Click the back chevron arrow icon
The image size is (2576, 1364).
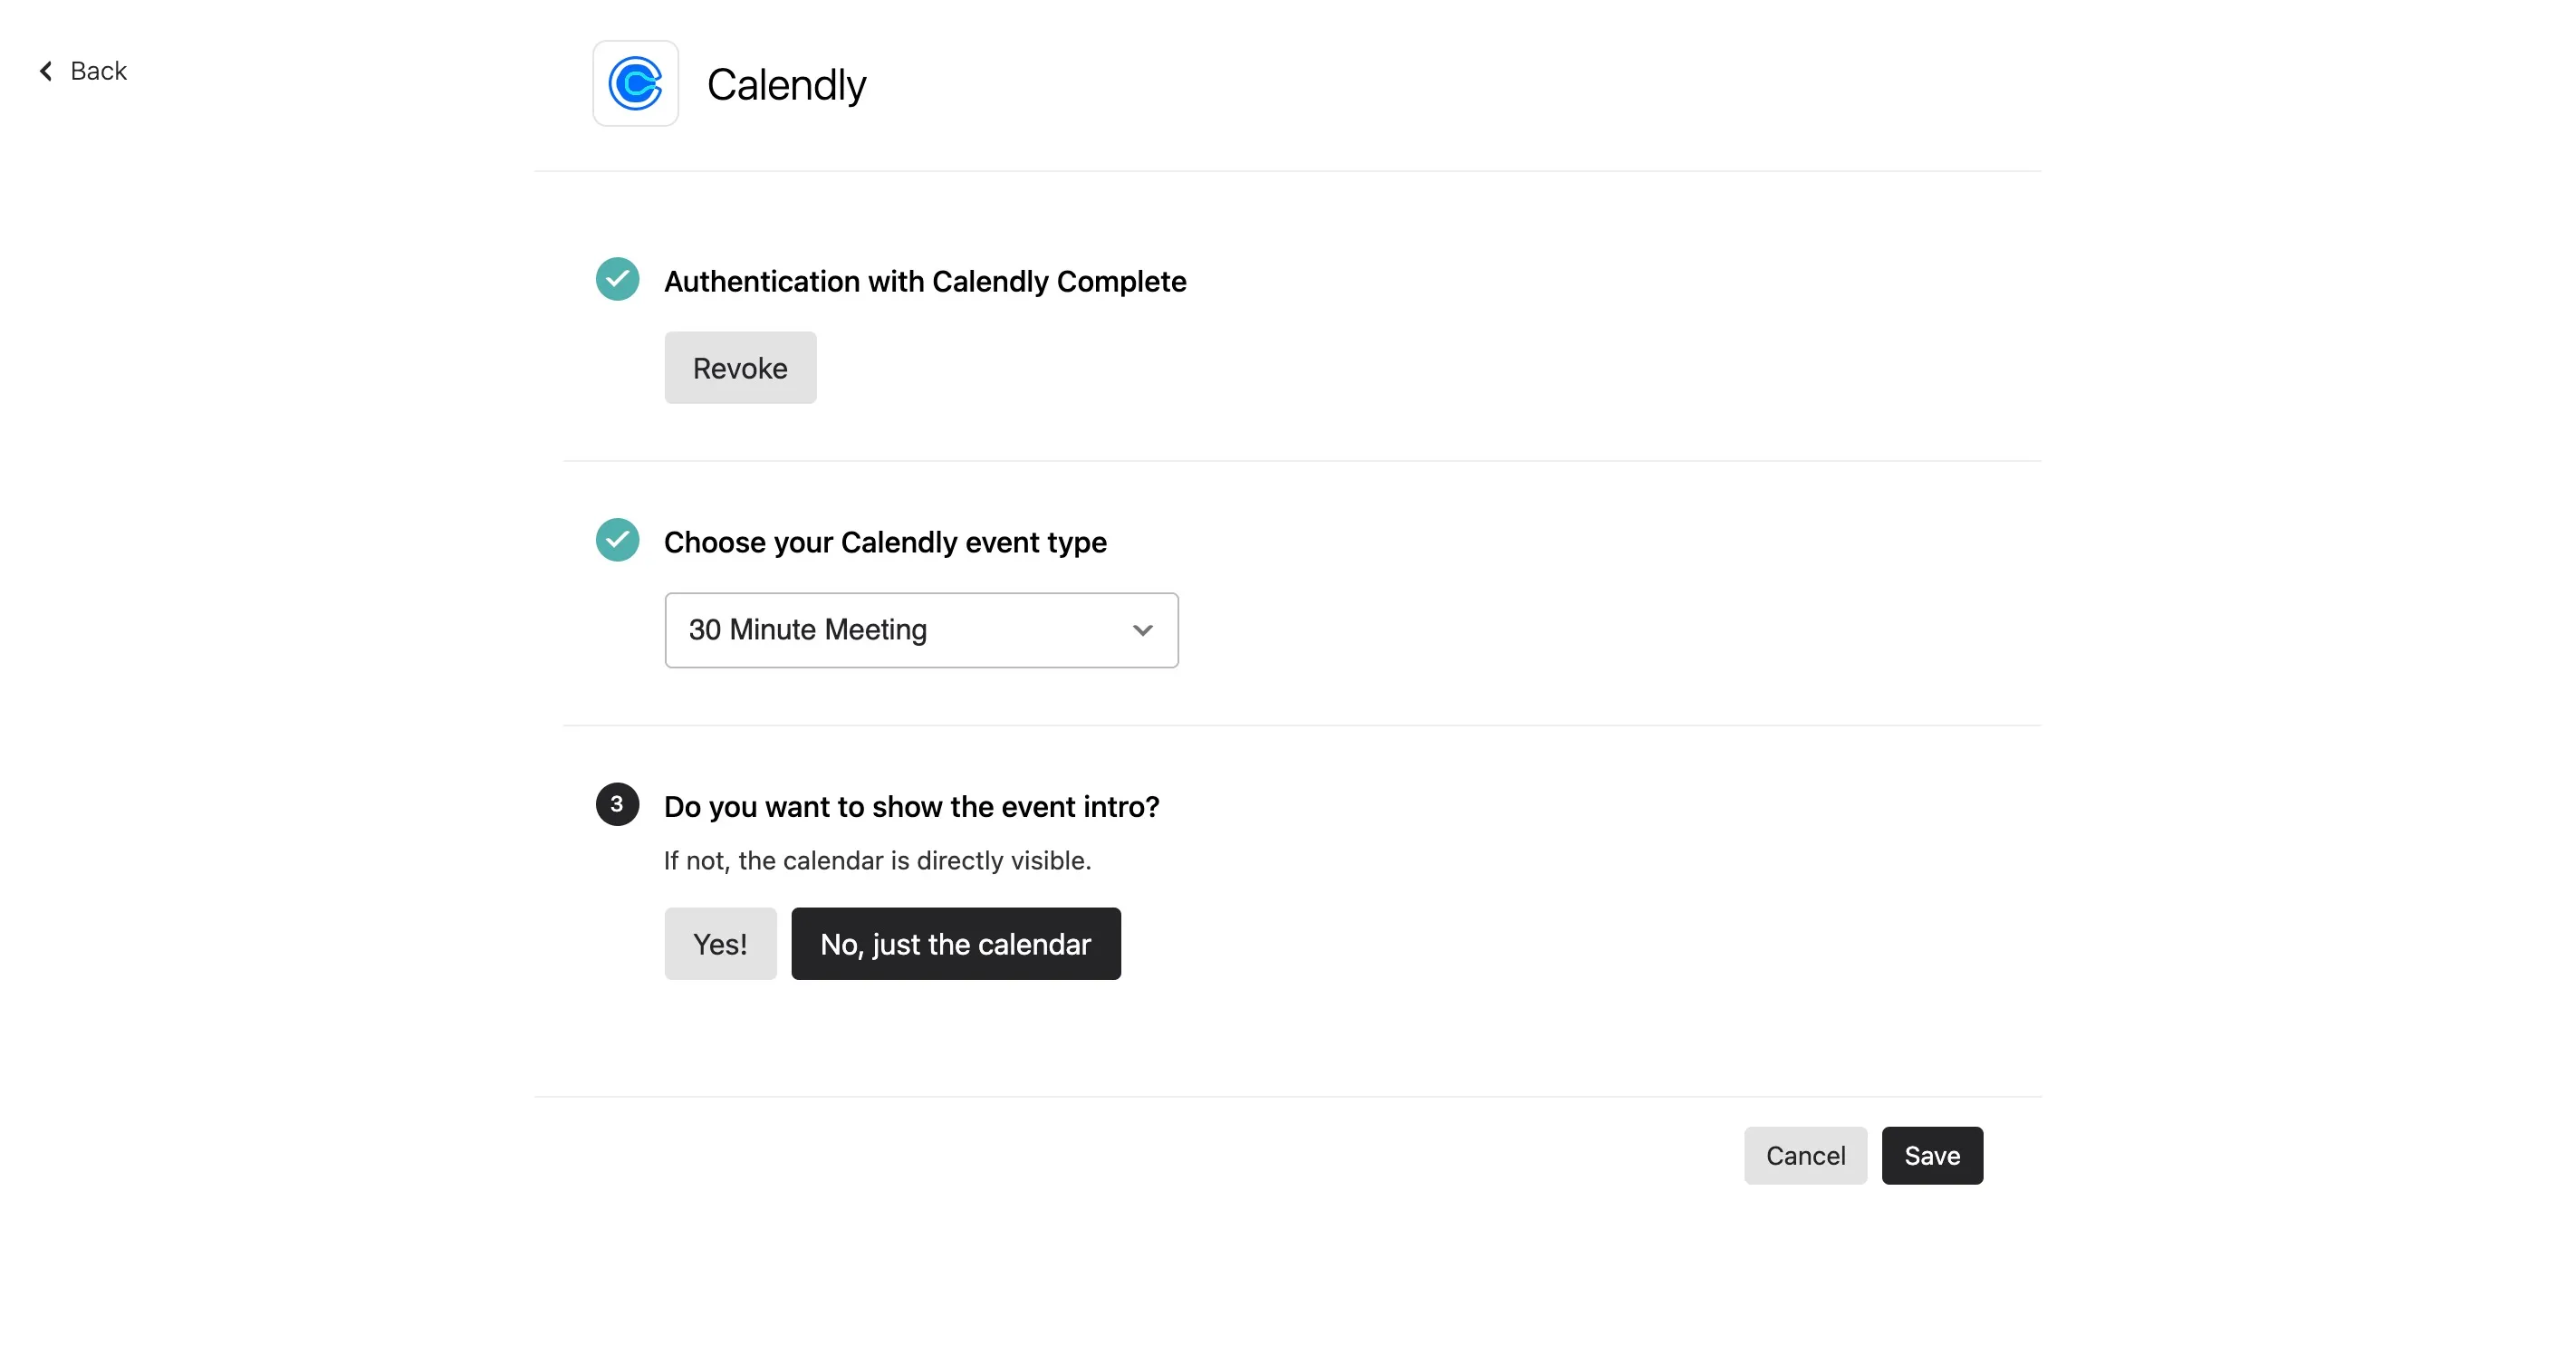(x=46, y=71)
